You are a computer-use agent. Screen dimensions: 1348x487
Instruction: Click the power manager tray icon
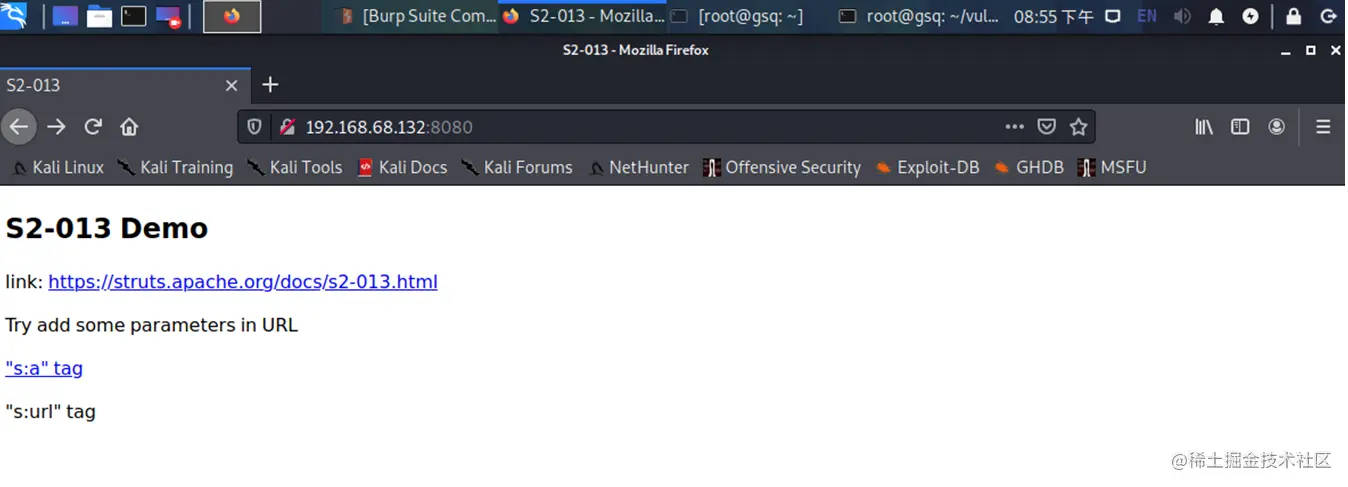[1251, 16]
